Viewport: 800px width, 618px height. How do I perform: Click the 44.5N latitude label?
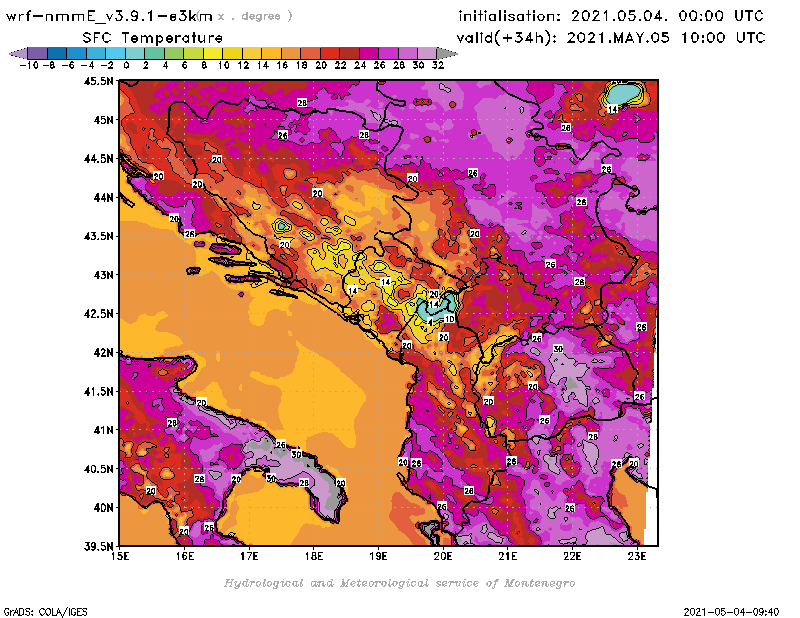click(x=98, y=159)
